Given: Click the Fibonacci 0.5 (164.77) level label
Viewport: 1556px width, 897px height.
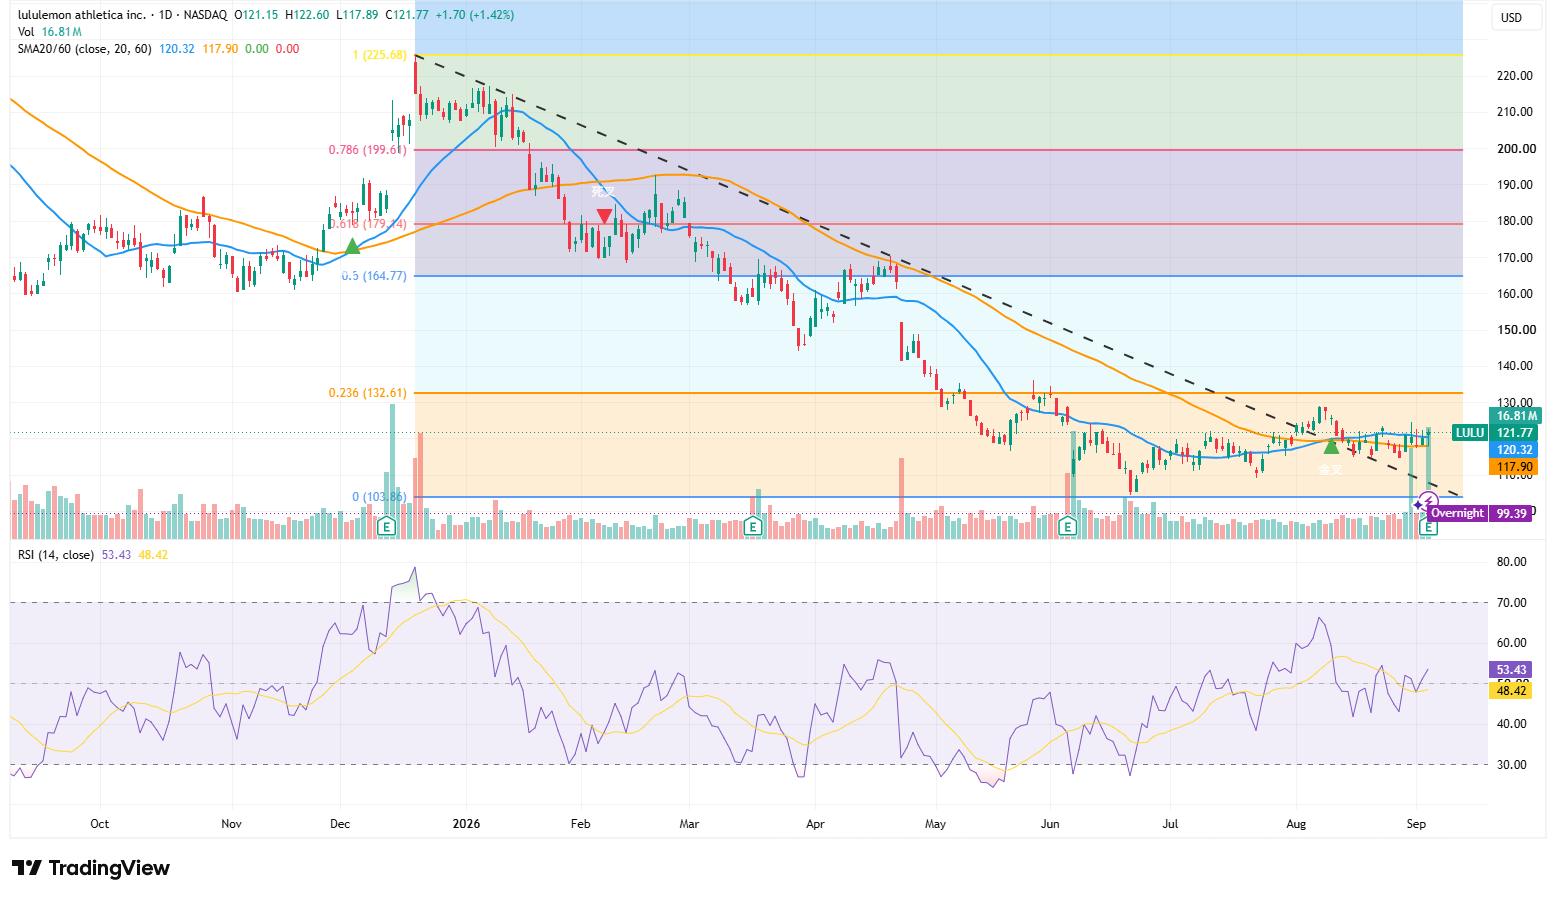Looking at the screenshot, I should pos(375,275).
